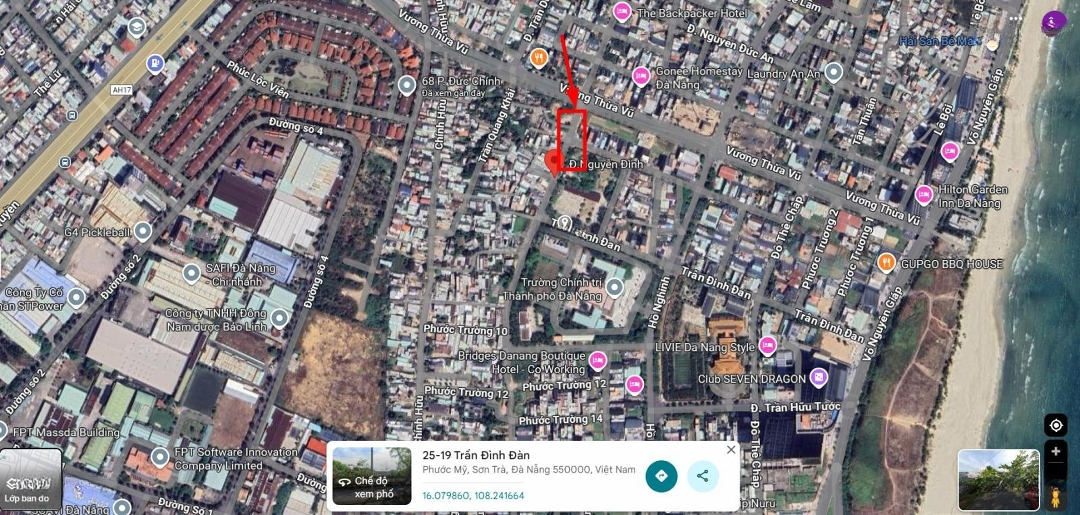Click Trường Chính trị Thành phố Đà Nẵng marker
This screenshot has width=1080, height=515.
[x=614, y=288]
